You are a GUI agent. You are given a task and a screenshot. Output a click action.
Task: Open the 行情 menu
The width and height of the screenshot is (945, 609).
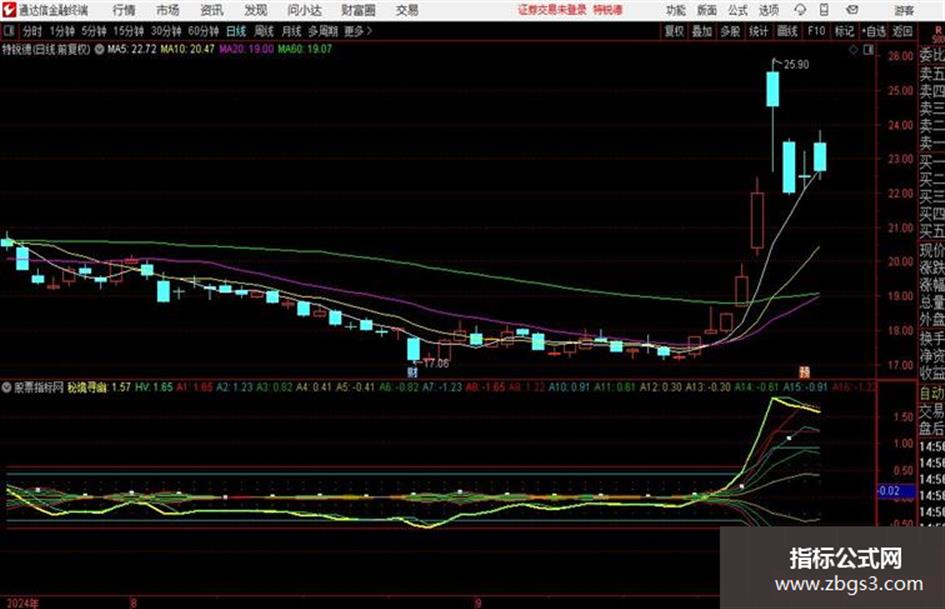(124, 10)
